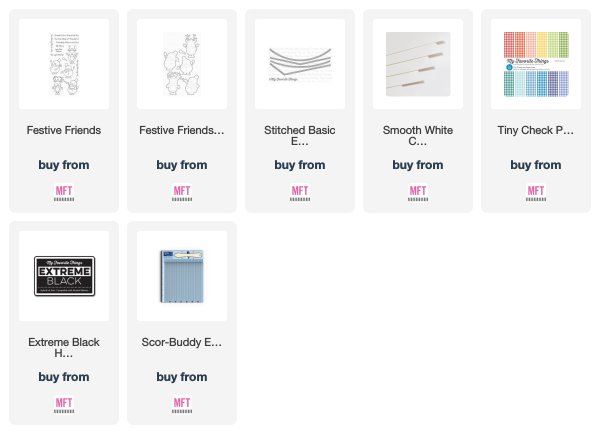This screenshot has height=438, width=600.
Task: Open the blue Scor-Buddy board thumbnail
Action: tap(182, 276)
